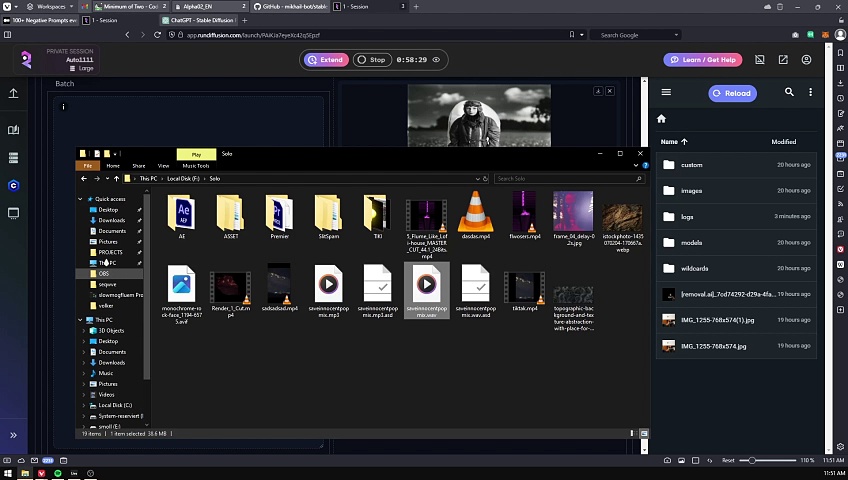Open the user account profile icon
The height and width of the screenshot is (480, 848).
[x=806, y=60]
